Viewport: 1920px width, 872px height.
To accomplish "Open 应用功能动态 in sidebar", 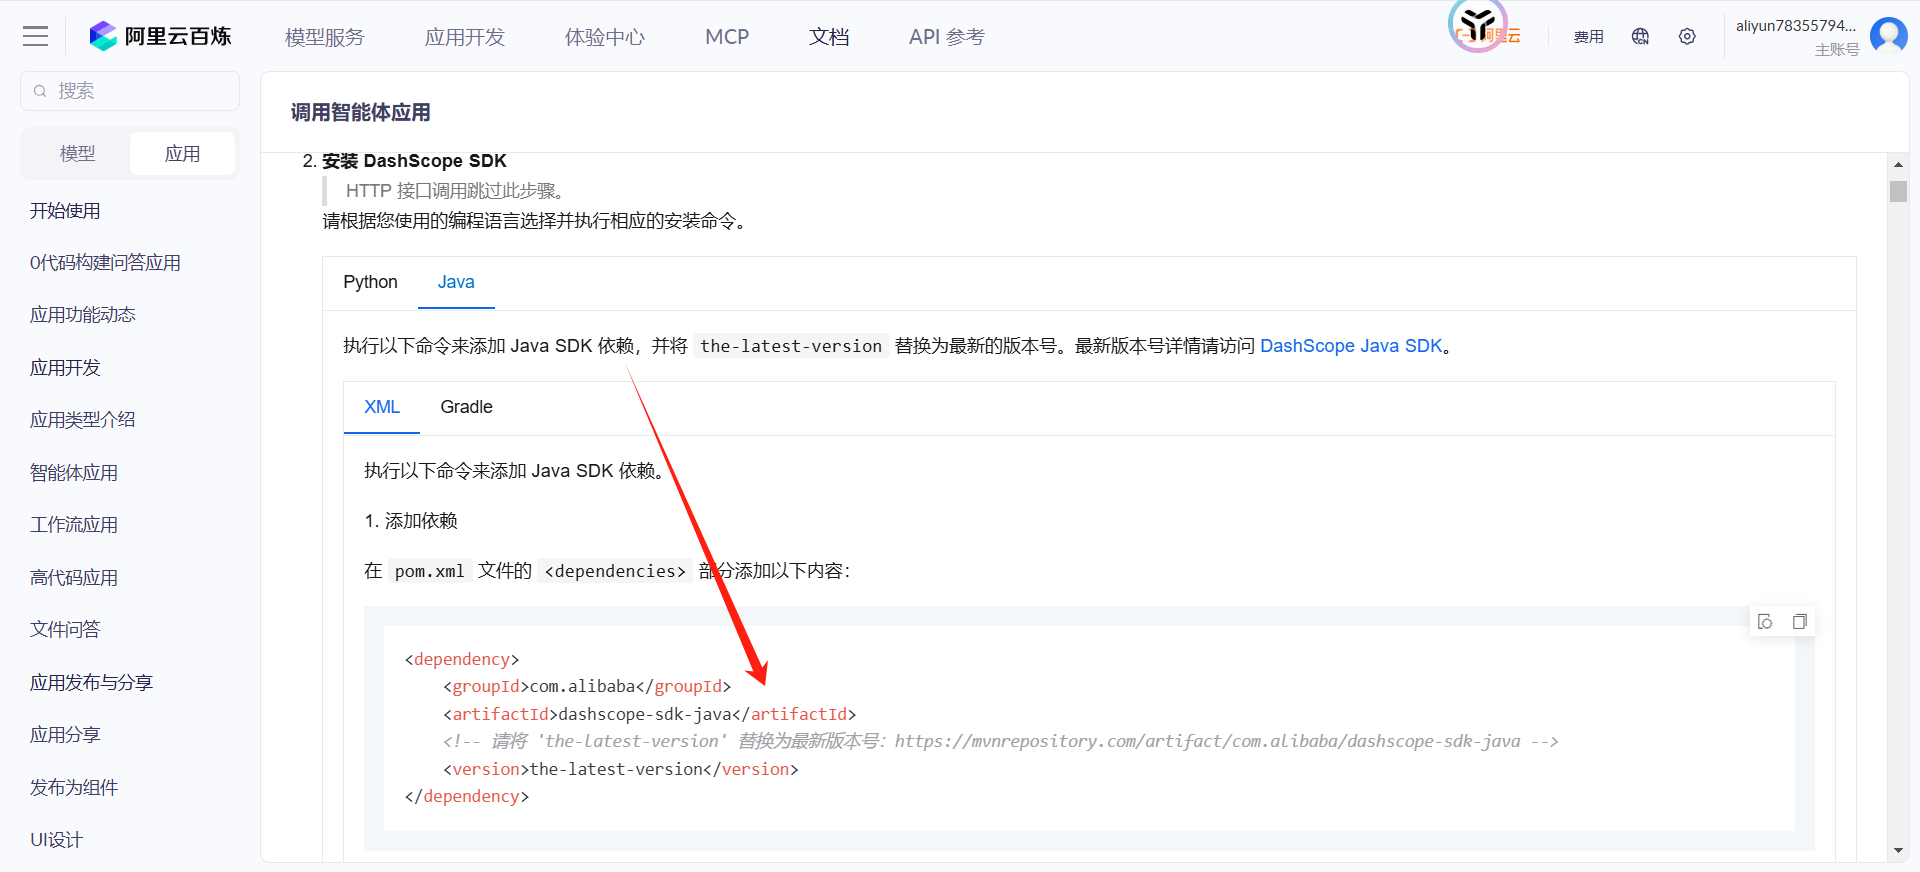I will tap(83, 315).
